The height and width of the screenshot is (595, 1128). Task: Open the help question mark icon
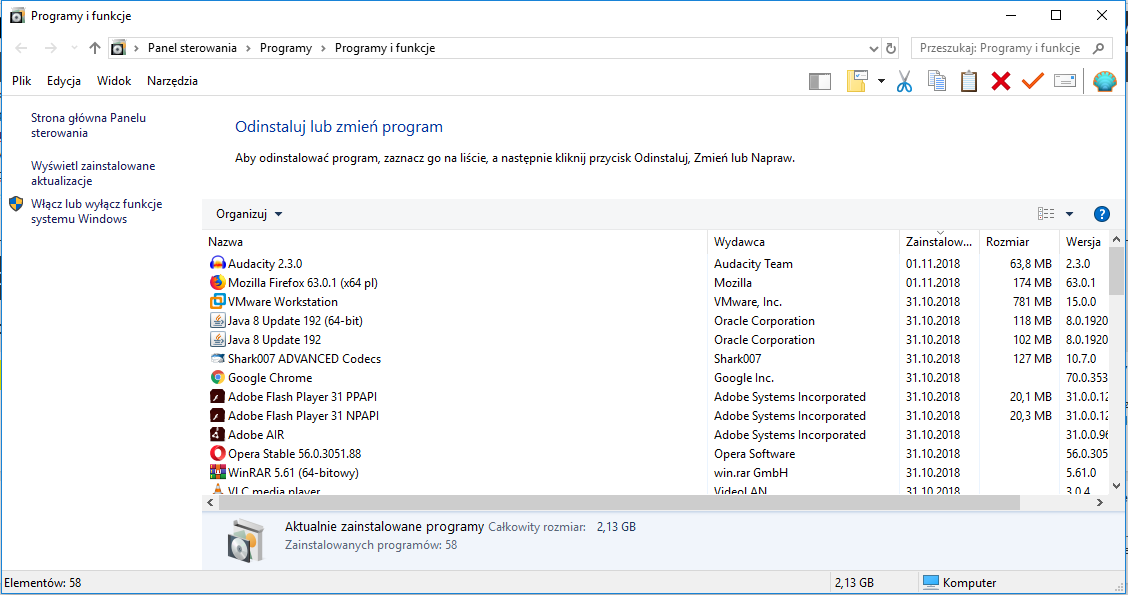pos(1101,214)
